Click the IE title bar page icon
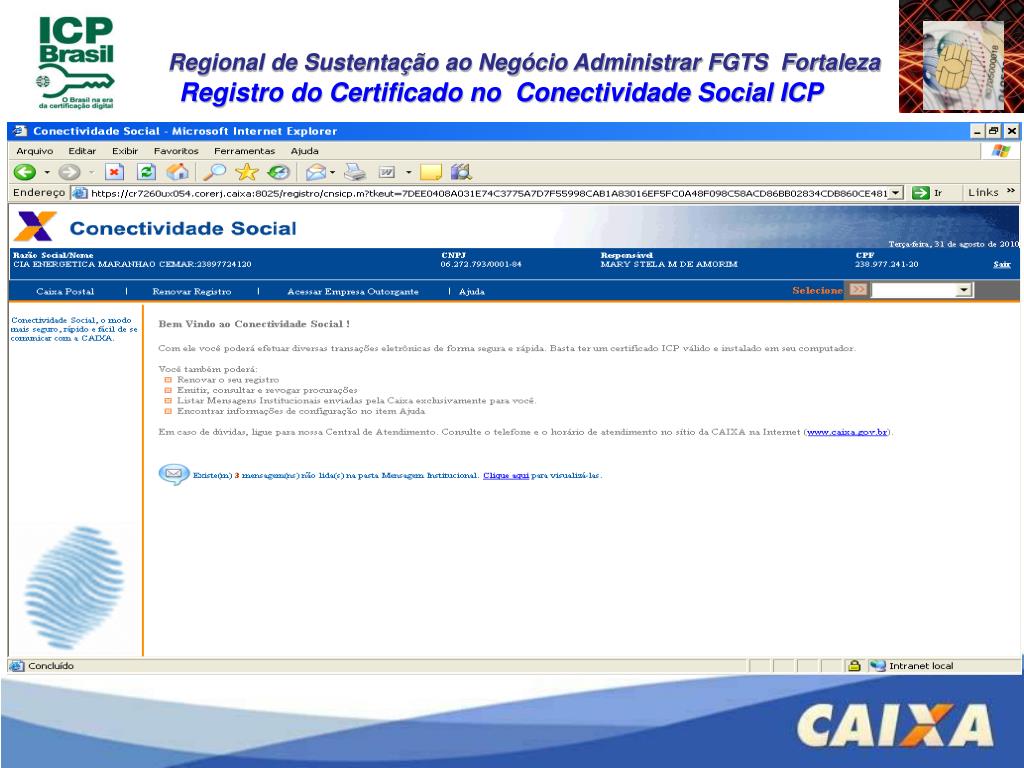The image size is (1024, 768). [20, 131]
